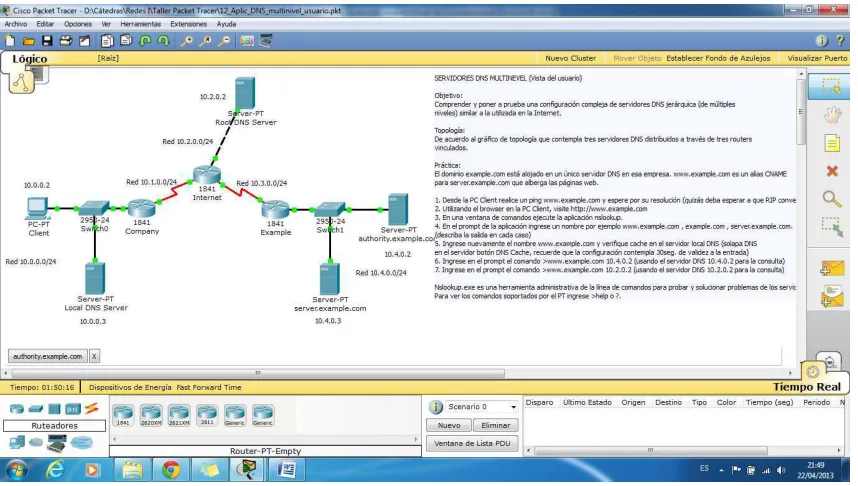The width and height of the screenshot is (858, 486).
Task: Pick the Place Note tool
Action: (x=832, y=143)
